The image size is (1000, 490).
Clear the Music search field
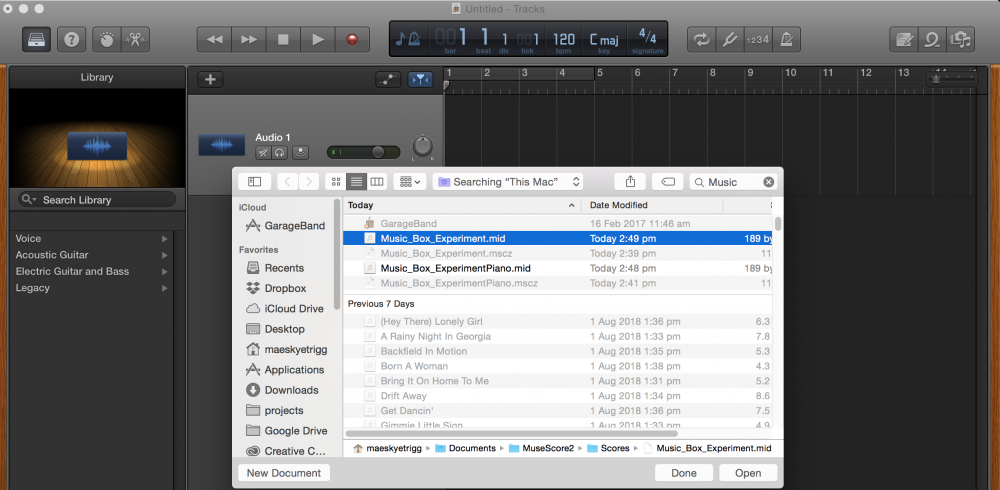(x=768, y=182)
